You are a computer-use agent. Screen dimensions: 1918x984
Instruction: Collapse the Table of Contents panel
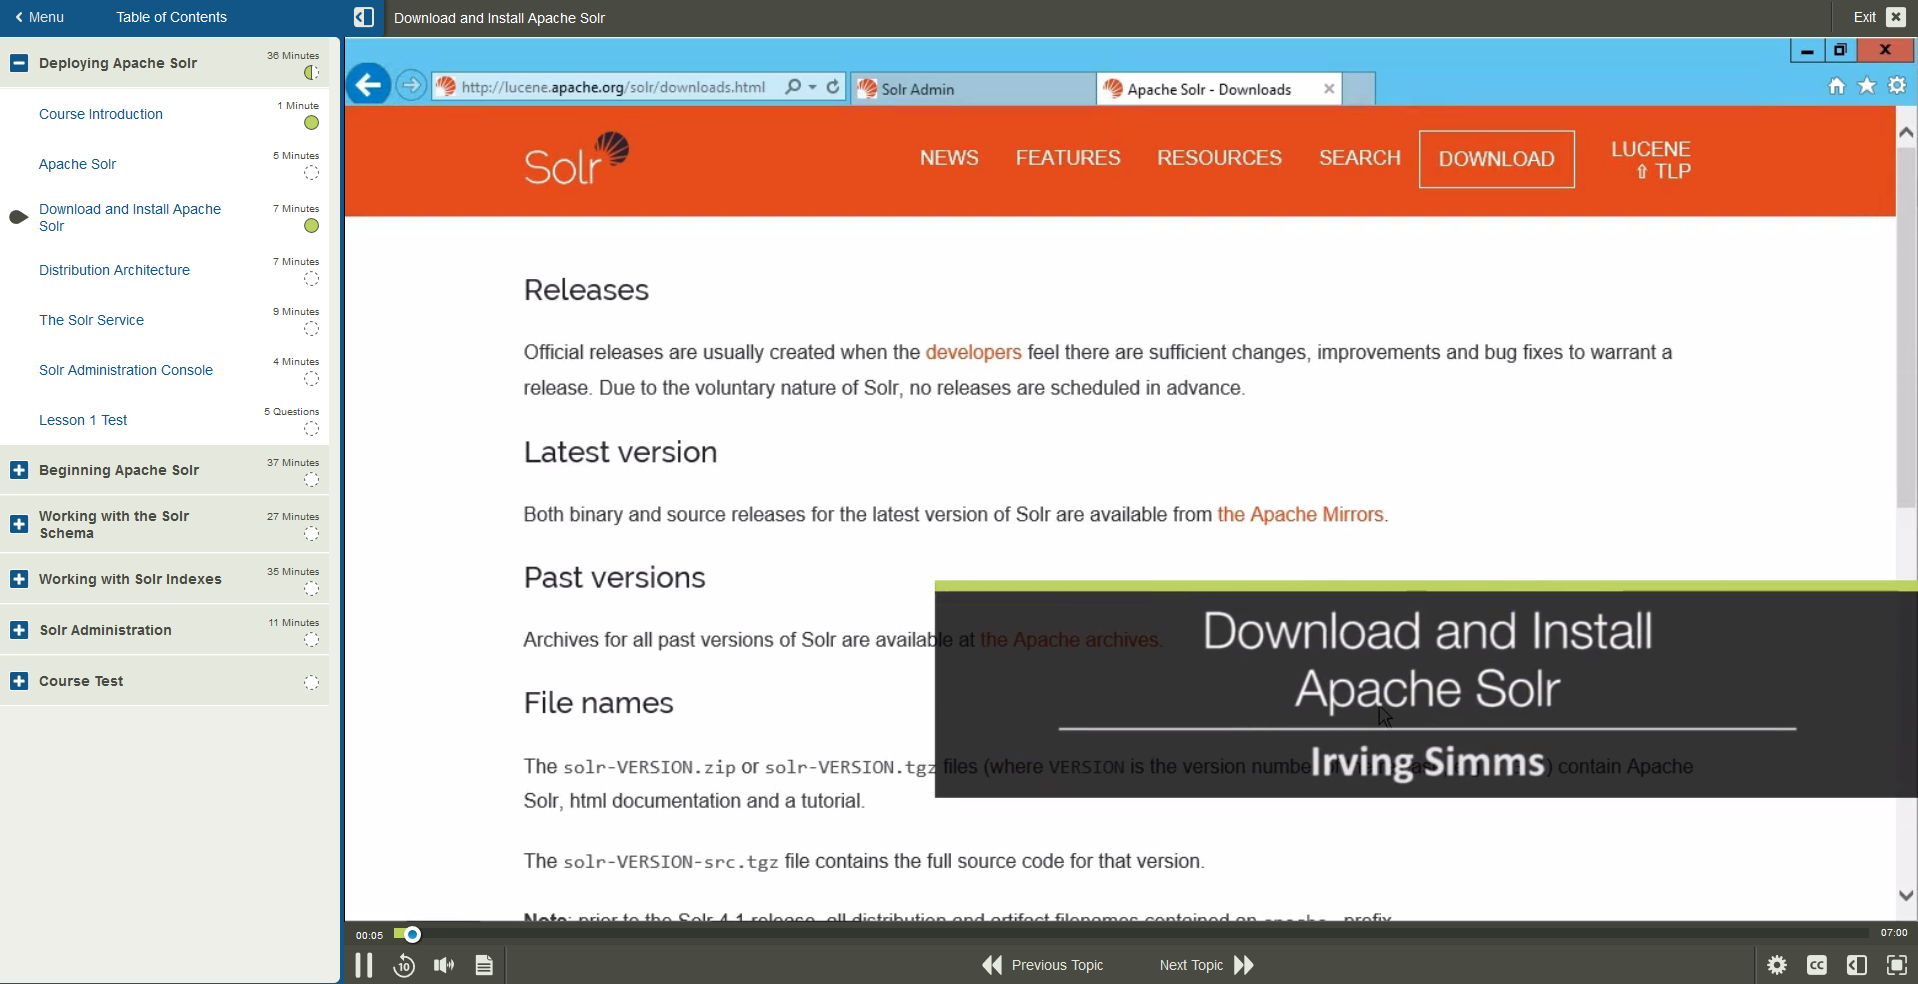coord(363,17)
